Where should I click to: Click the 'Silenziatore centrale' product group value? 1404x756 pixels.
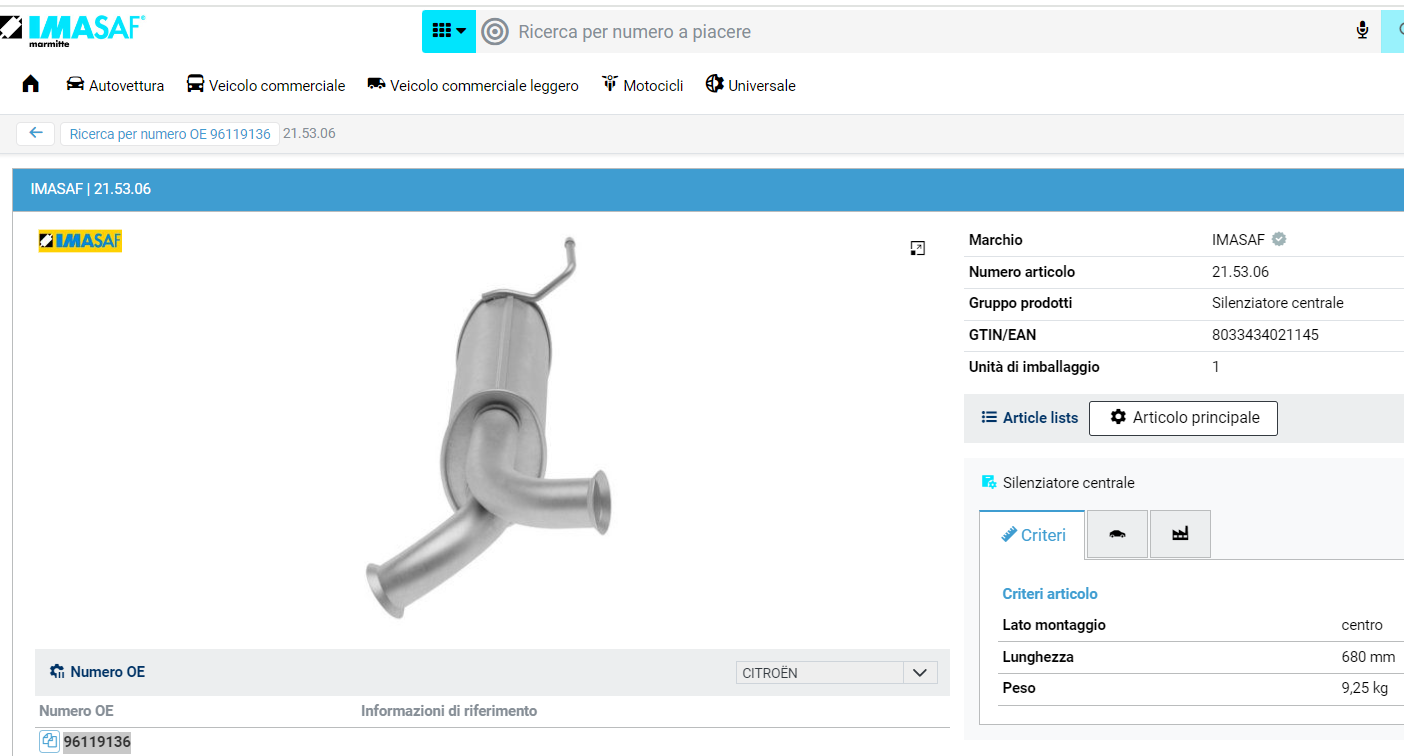point(1278,303)
